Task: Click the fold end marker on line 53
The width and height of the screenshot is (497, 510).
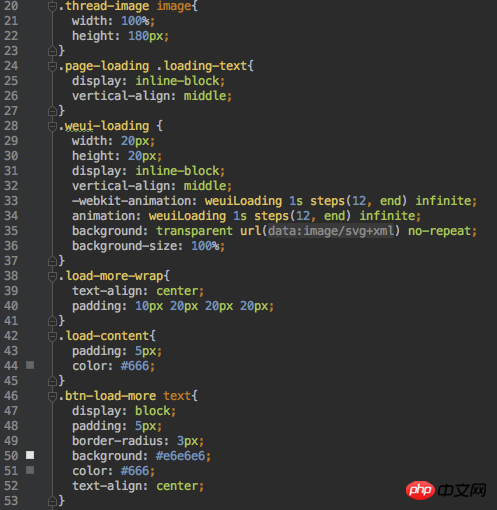Action: 52,501
